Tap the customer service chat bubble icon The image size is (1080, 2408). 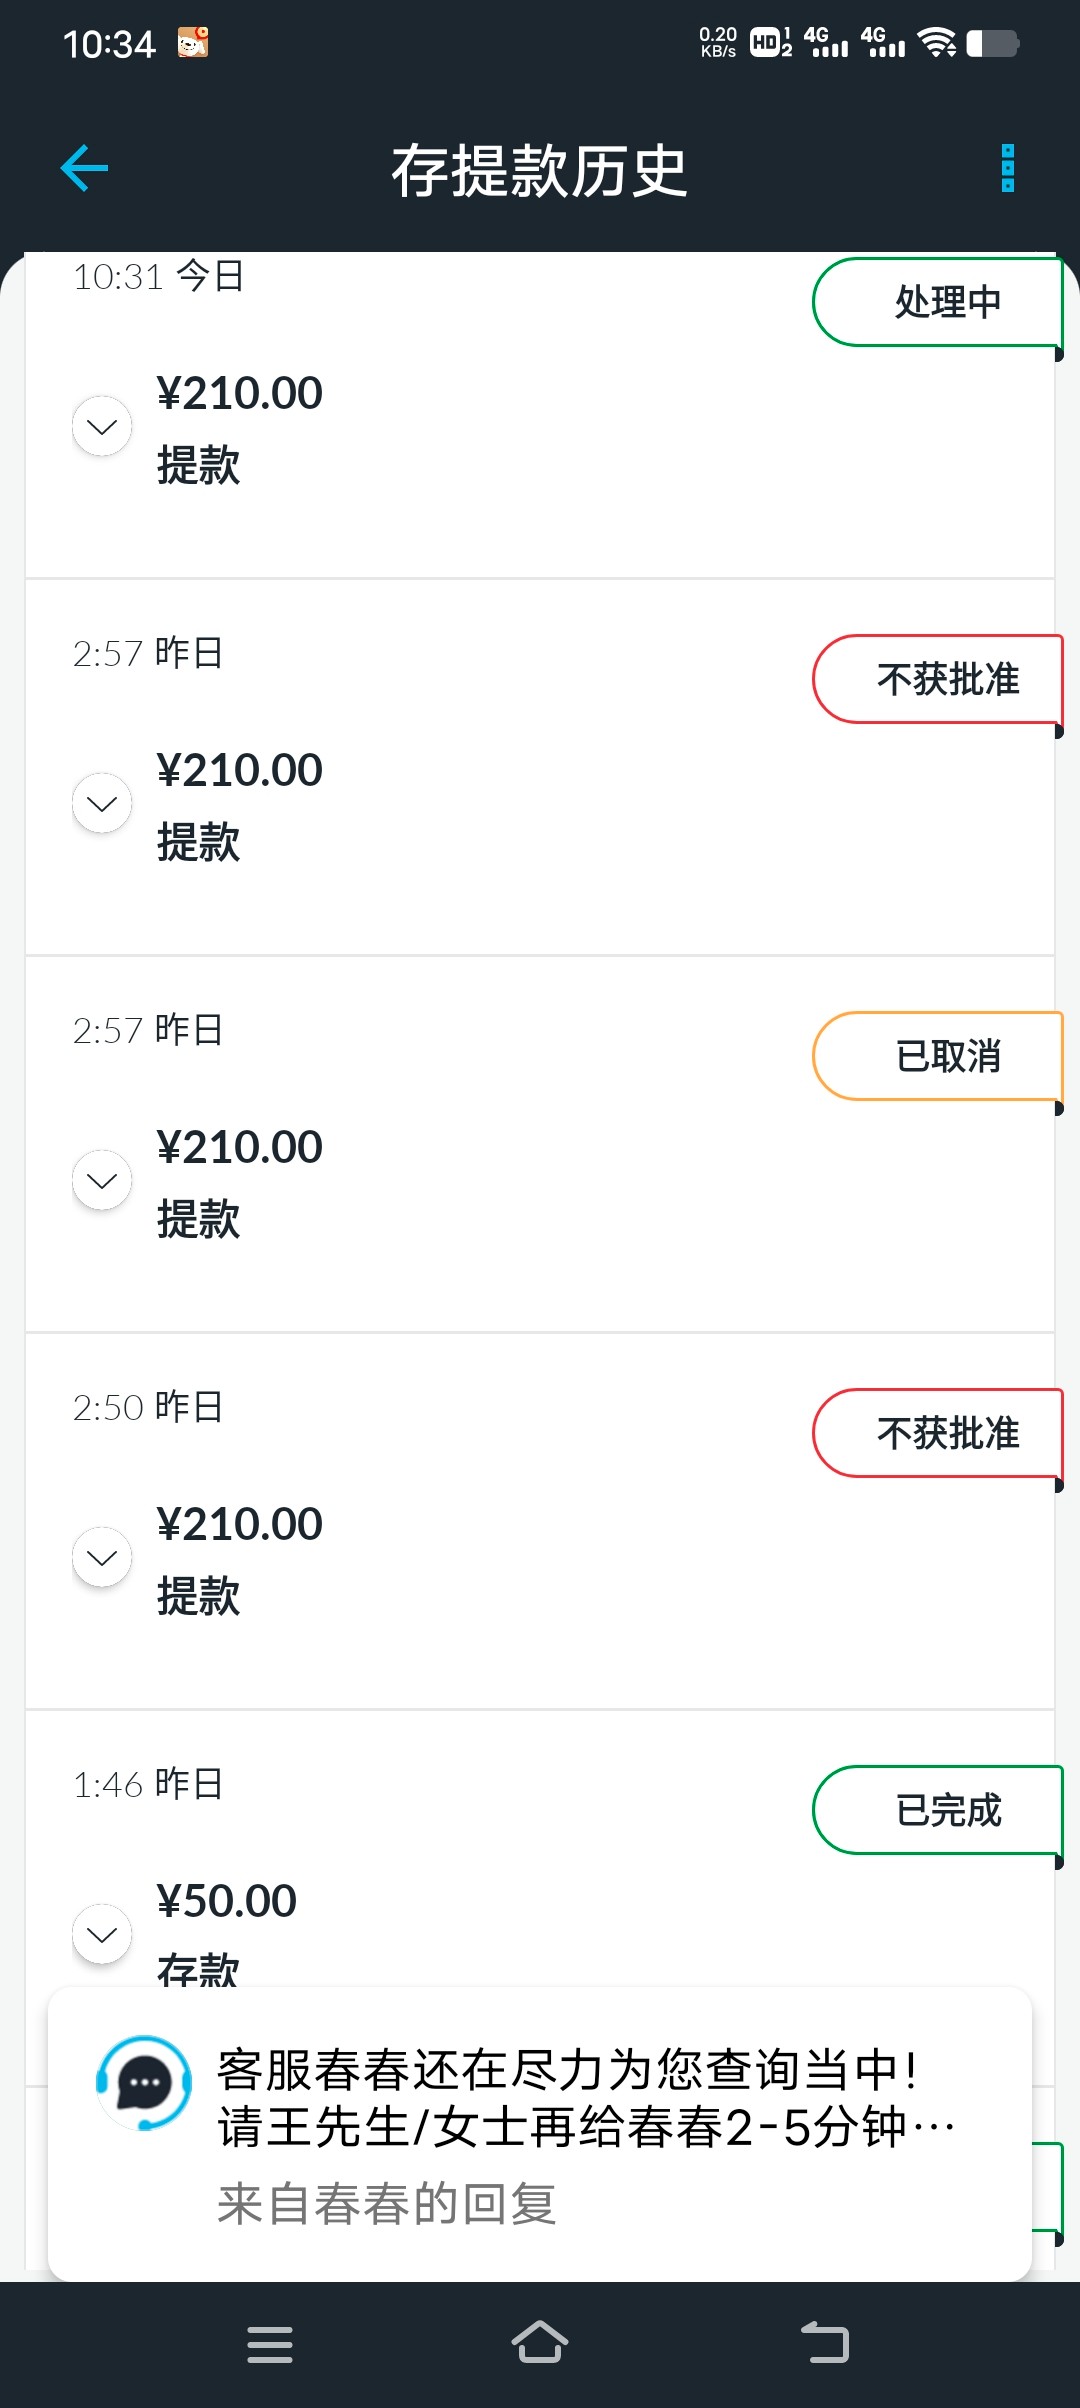tap(144, 2083)
